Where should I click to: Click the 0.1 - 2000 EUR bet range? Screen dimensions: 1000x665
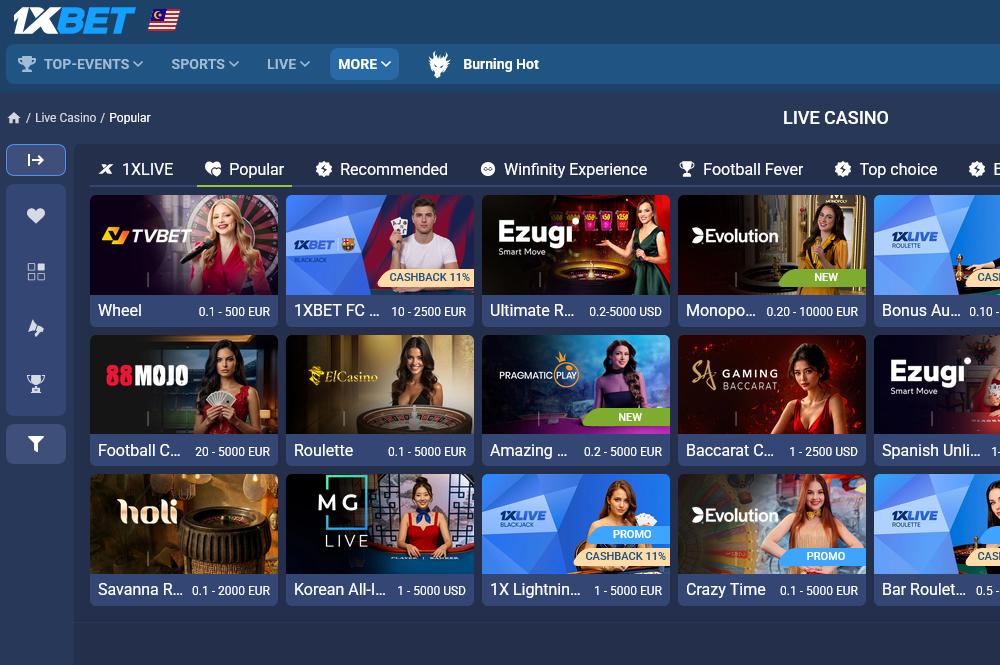pyautogui.click(x=231, y=591)
